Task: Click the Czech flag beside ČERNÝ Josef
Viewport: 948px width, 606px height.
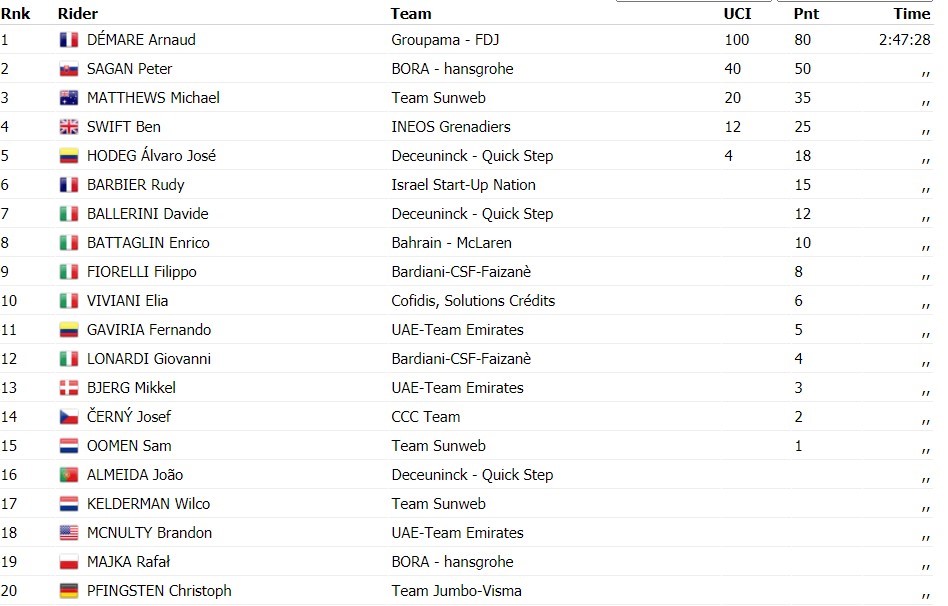Action: coord(69,417)
